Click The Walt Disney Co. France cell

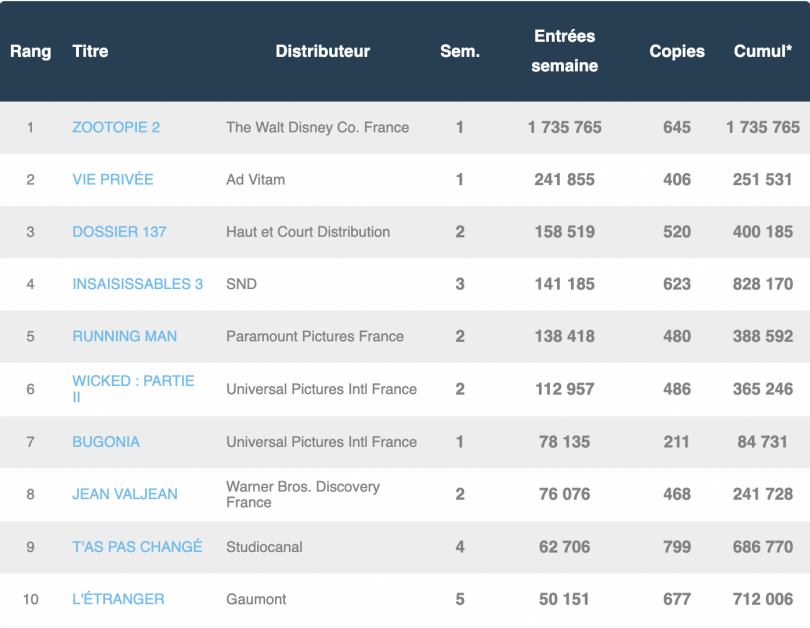coord(317,127)
